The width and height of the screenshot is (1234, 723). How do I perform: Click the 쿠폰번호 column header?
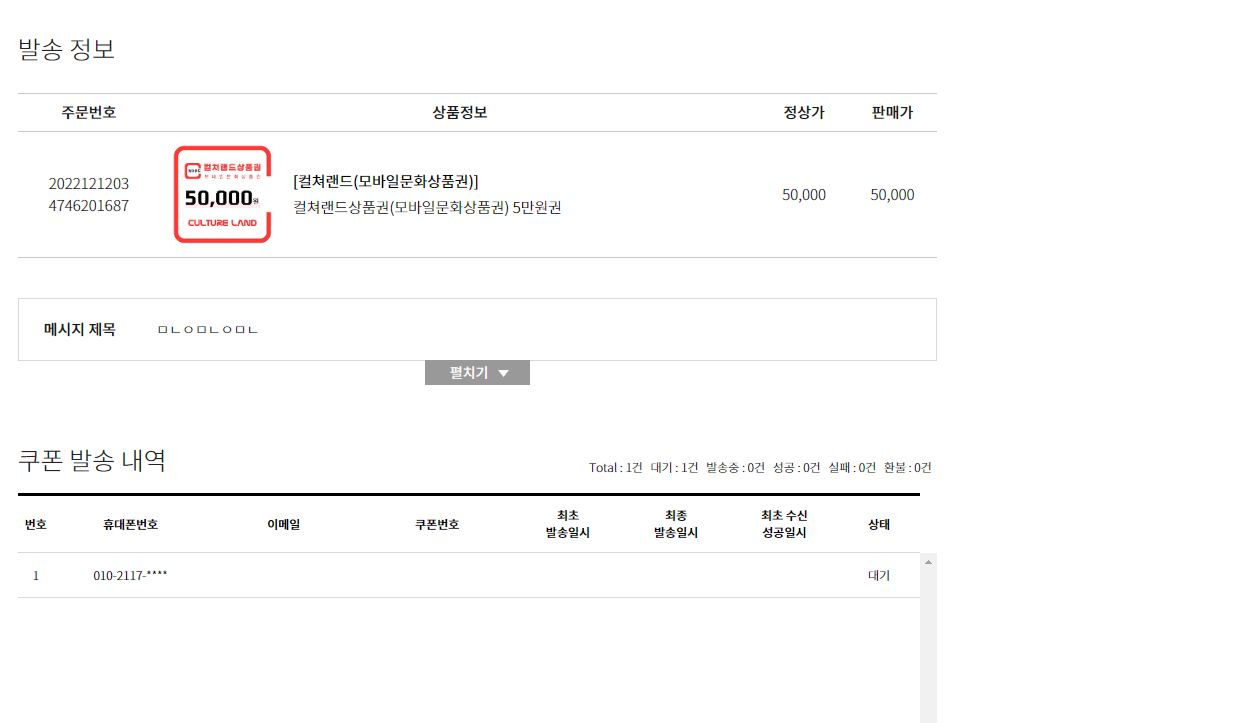pos(437,524)
